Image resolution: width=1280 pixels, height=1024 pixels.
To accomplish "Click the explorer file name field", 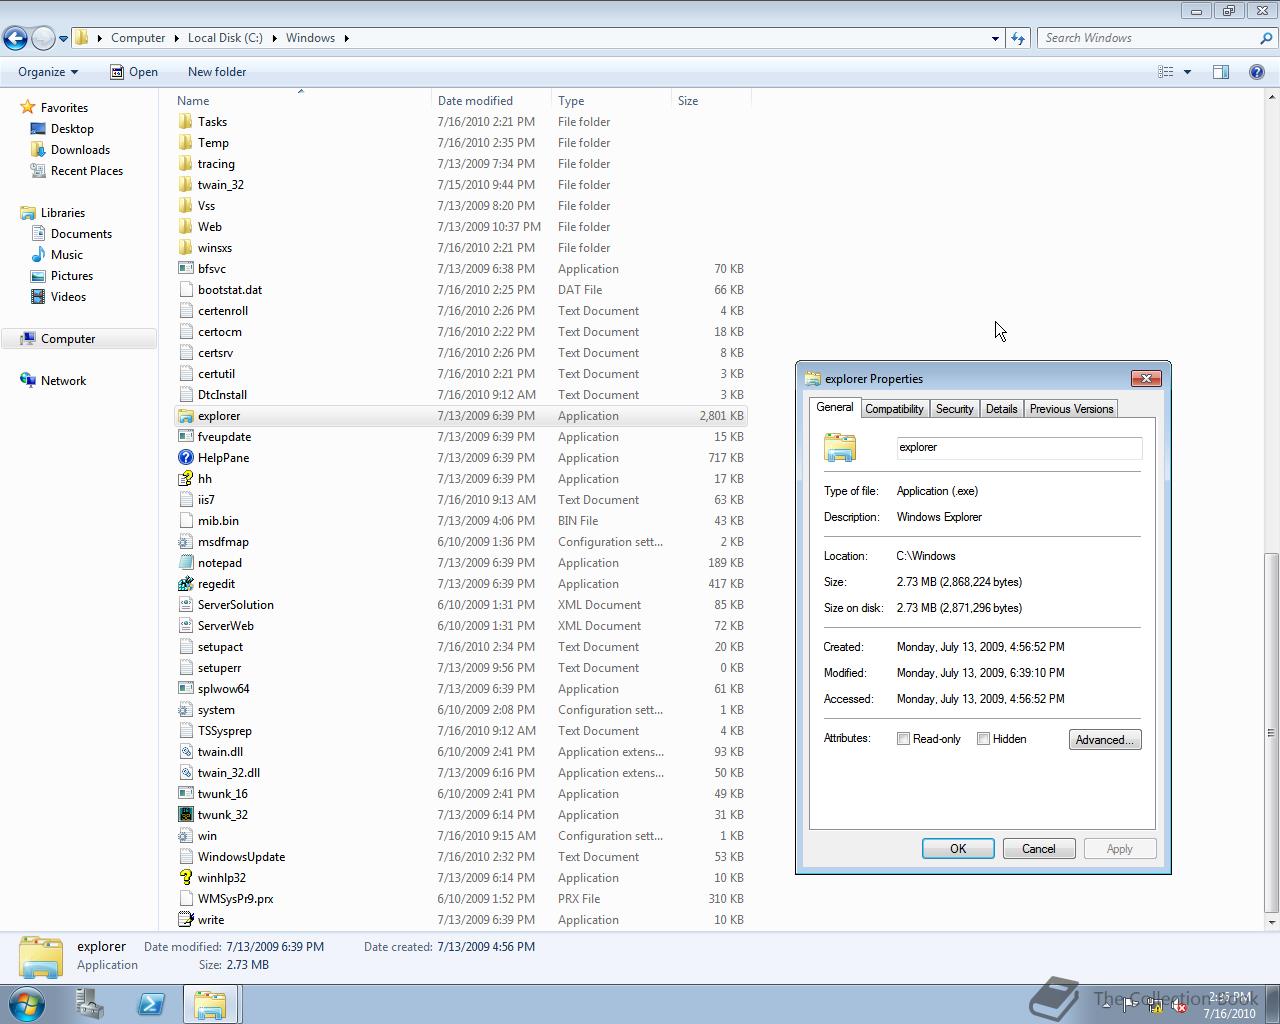I will tap(1019, 448).
